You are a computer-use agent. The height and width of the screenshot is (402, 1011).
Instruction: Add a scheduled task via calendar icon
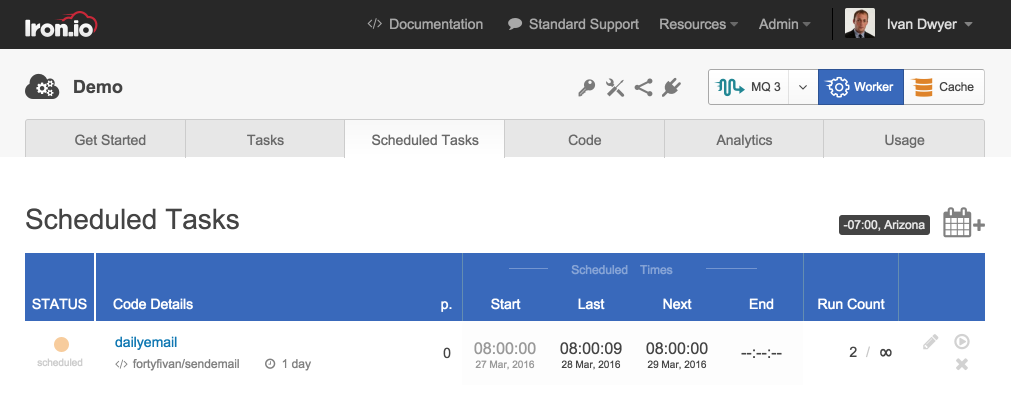[963, 223]
